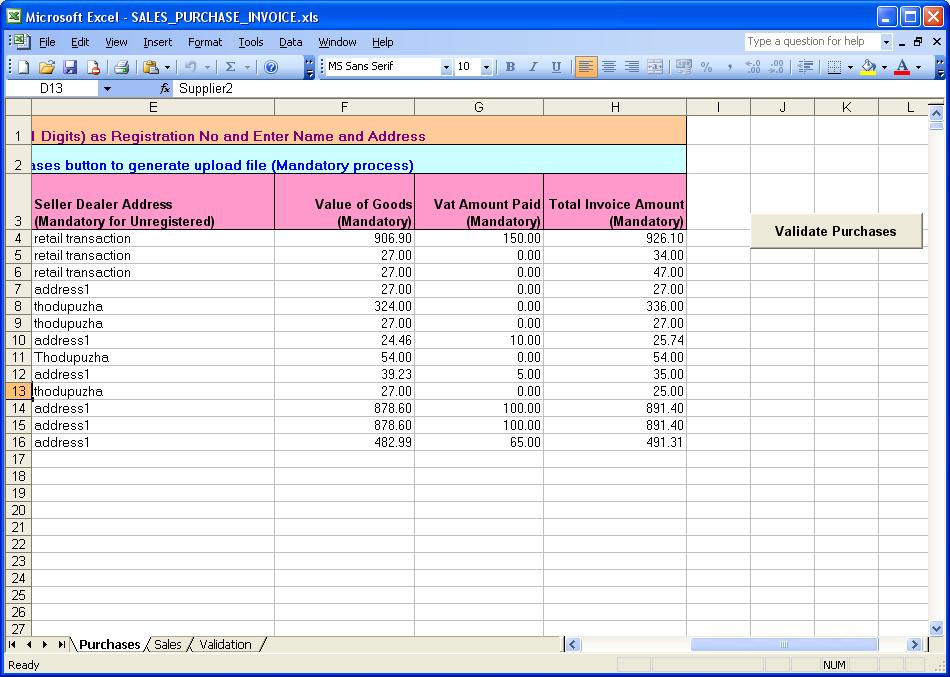
Task: Click the AutoSum sigma icon
Action: [x=230, y=67]
